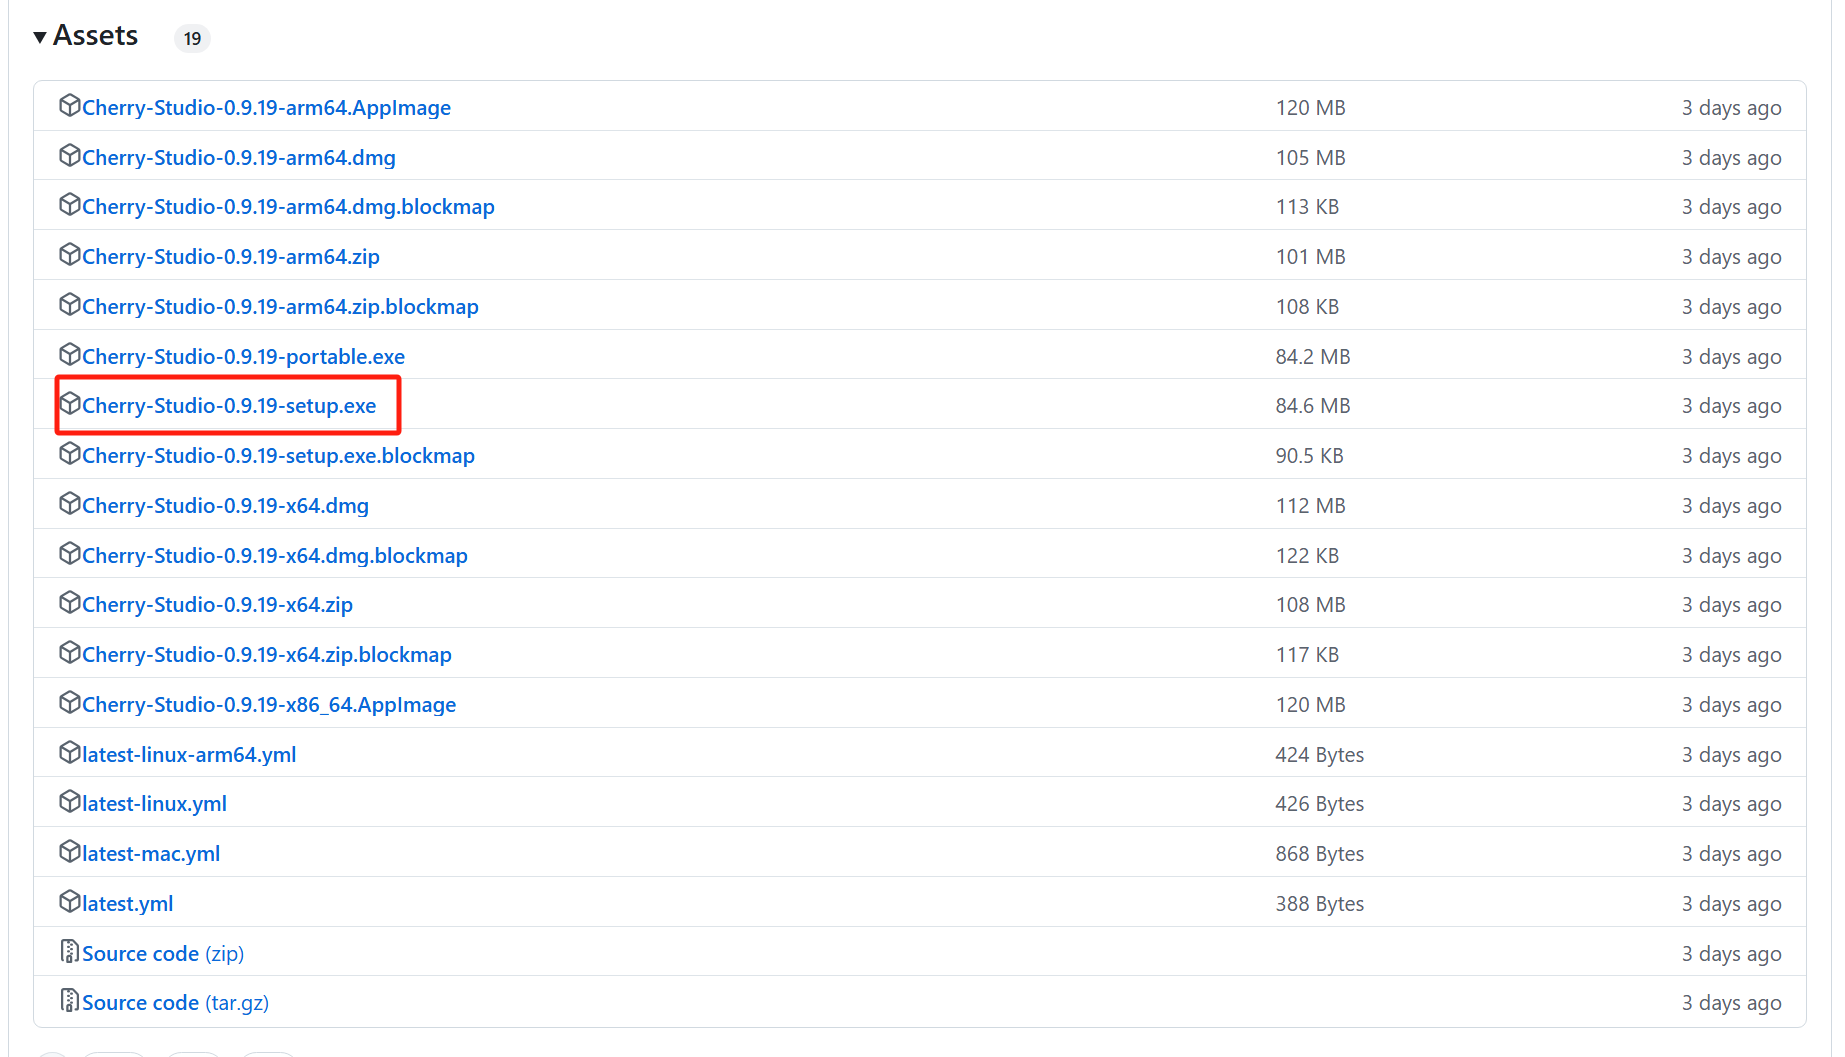
Task: Click the 84.2 MB size of portable.exe
Action: tap(1312, 356)
